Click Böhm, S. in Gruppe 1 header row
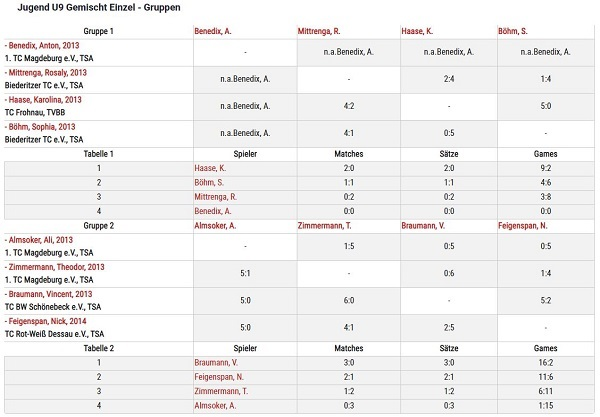The width and height of the screenshot is (600, 417). [x=512, y=31]
